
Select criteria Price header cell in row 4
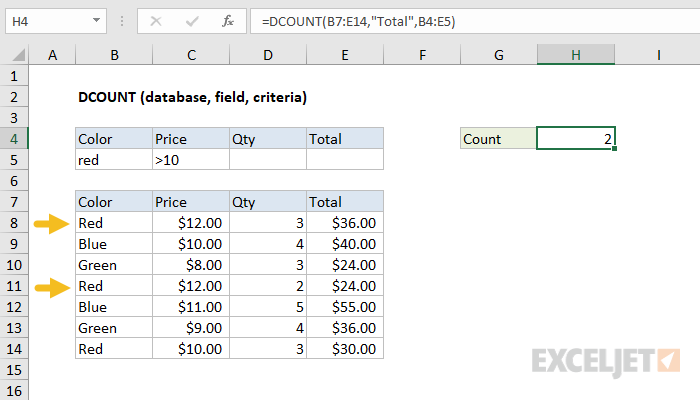[x=191, y=139]
